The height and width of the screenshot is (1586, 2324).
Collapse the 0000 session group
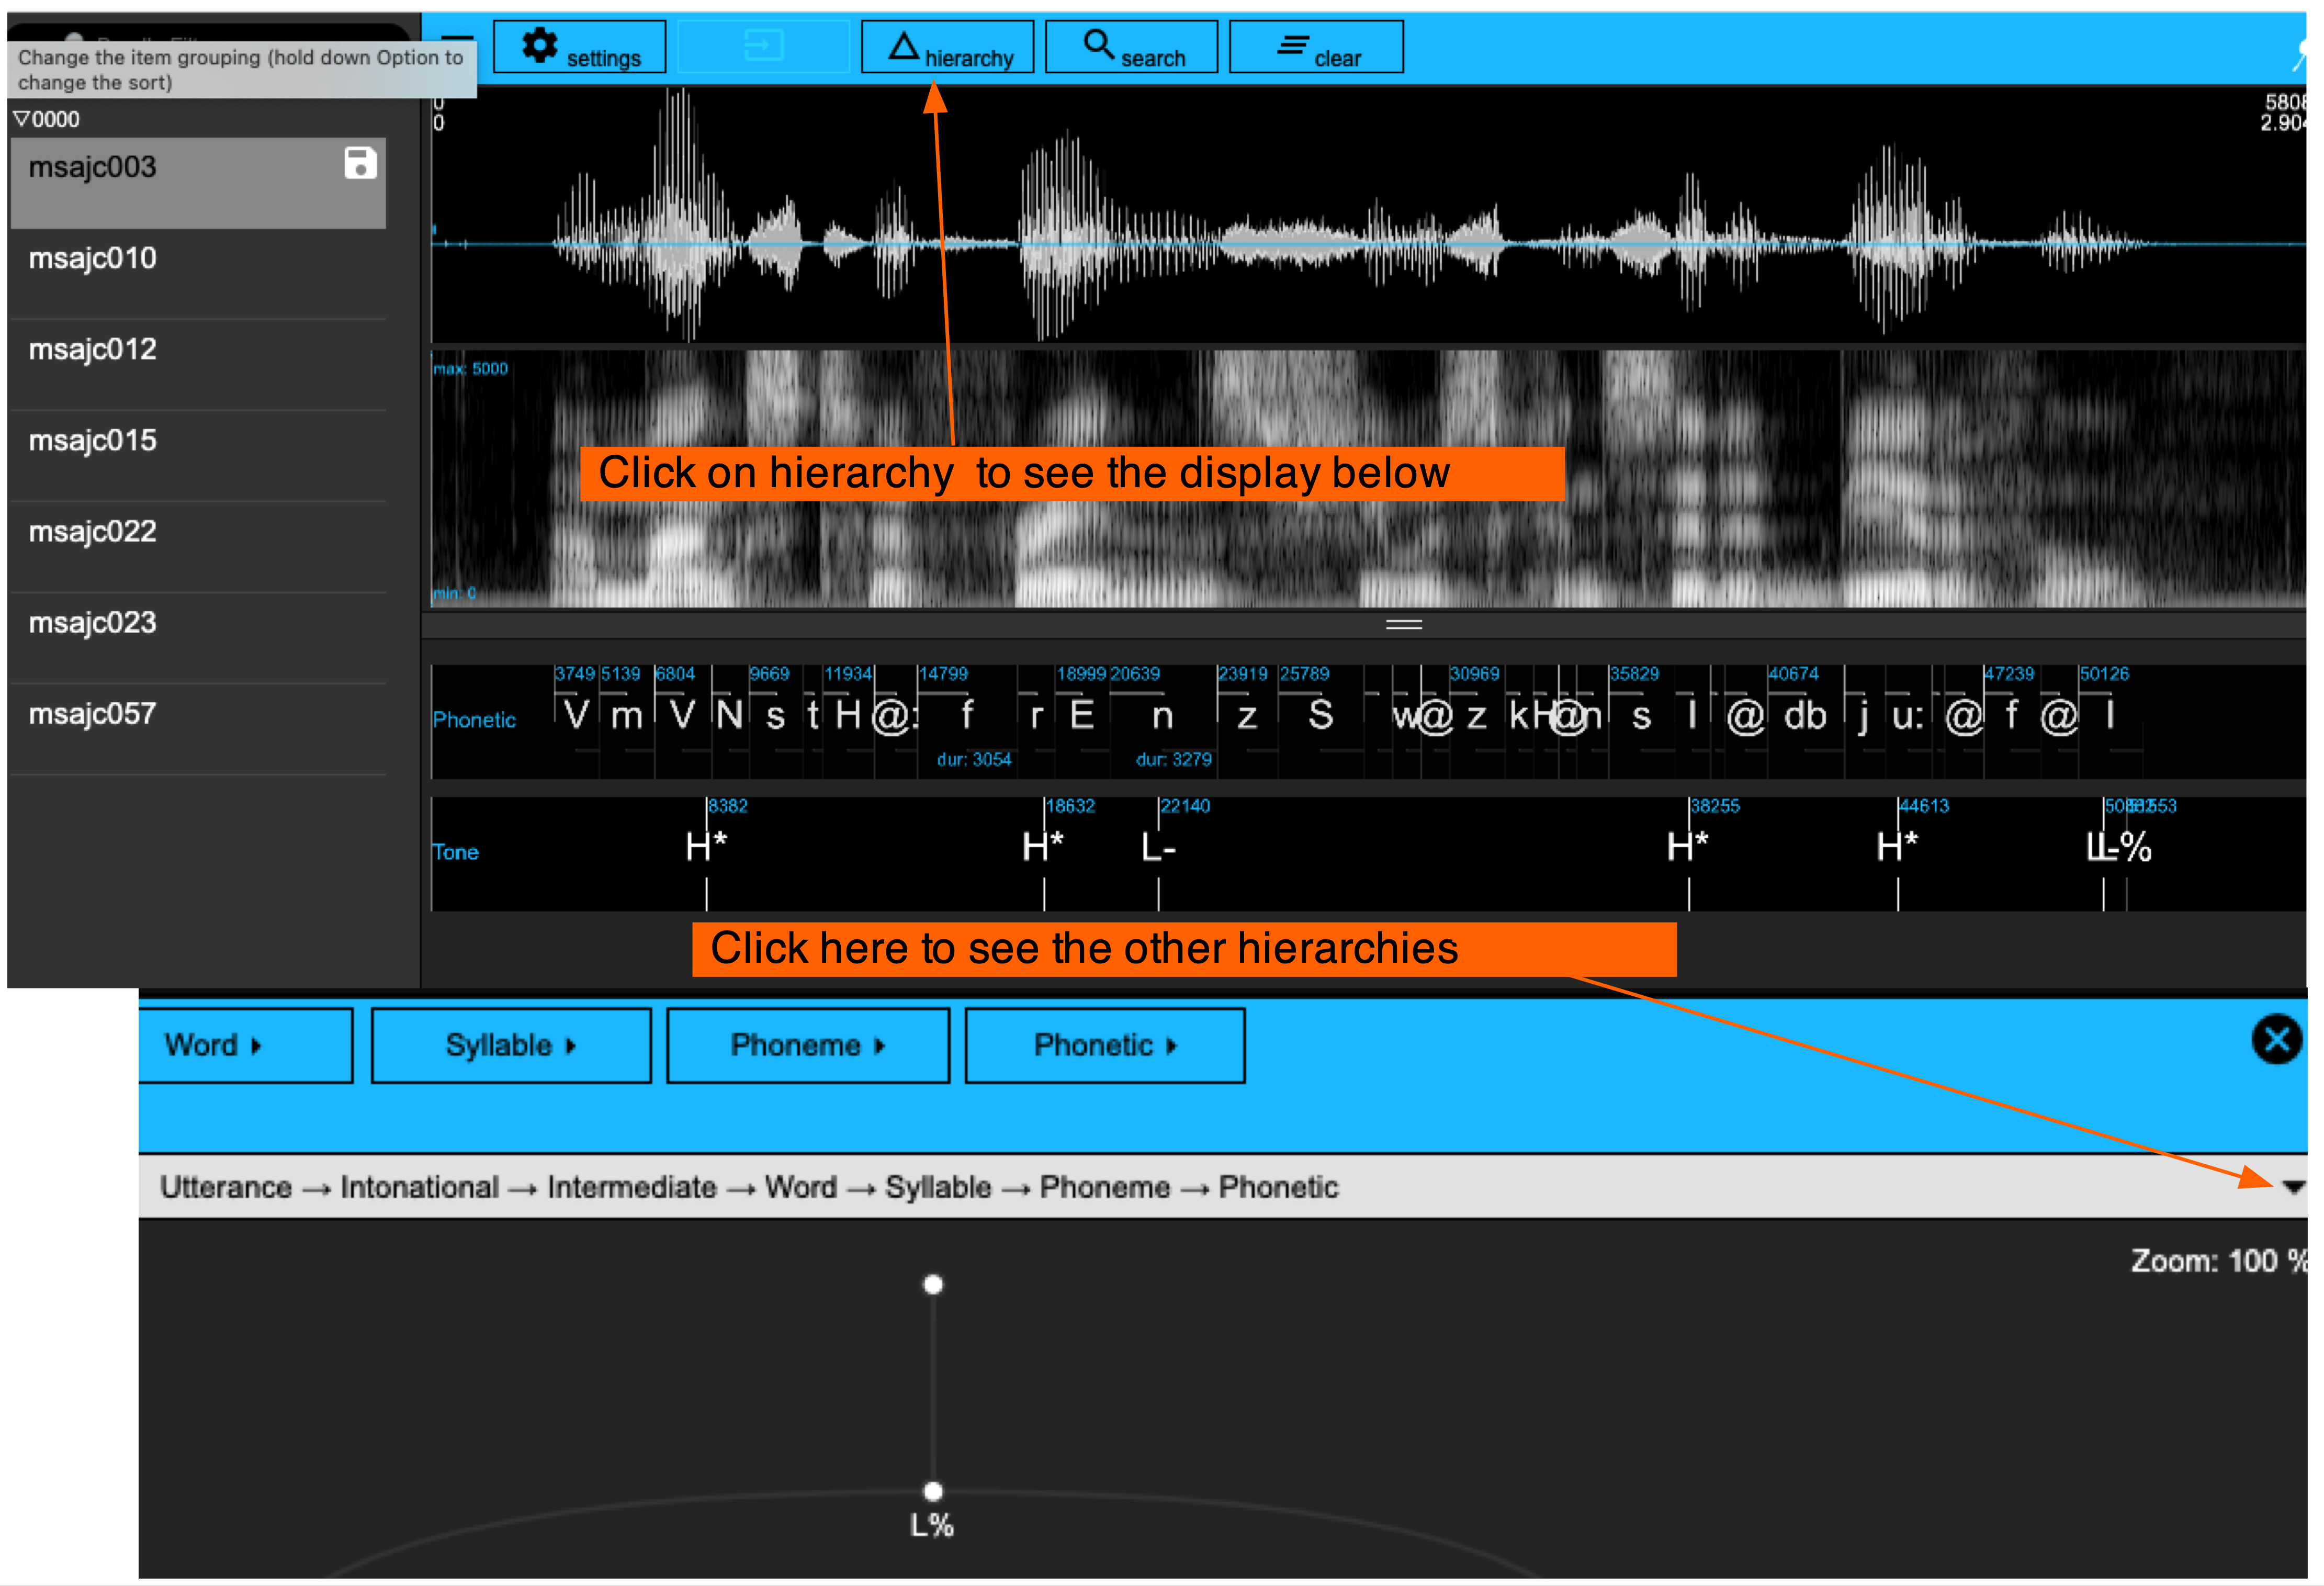coord(22,119)
